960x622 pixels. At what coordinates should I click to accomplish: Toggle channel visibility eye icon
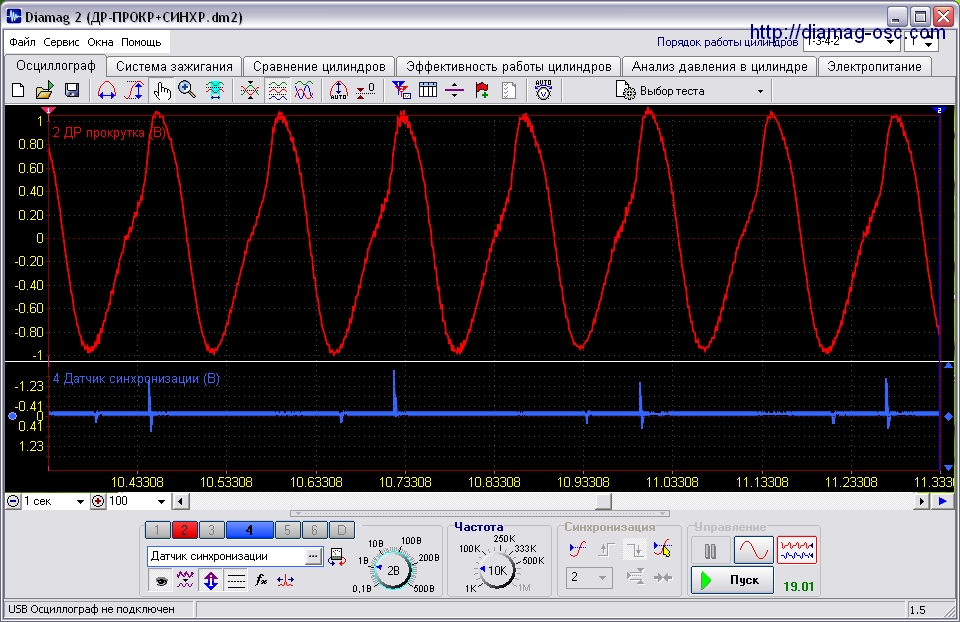161,580
